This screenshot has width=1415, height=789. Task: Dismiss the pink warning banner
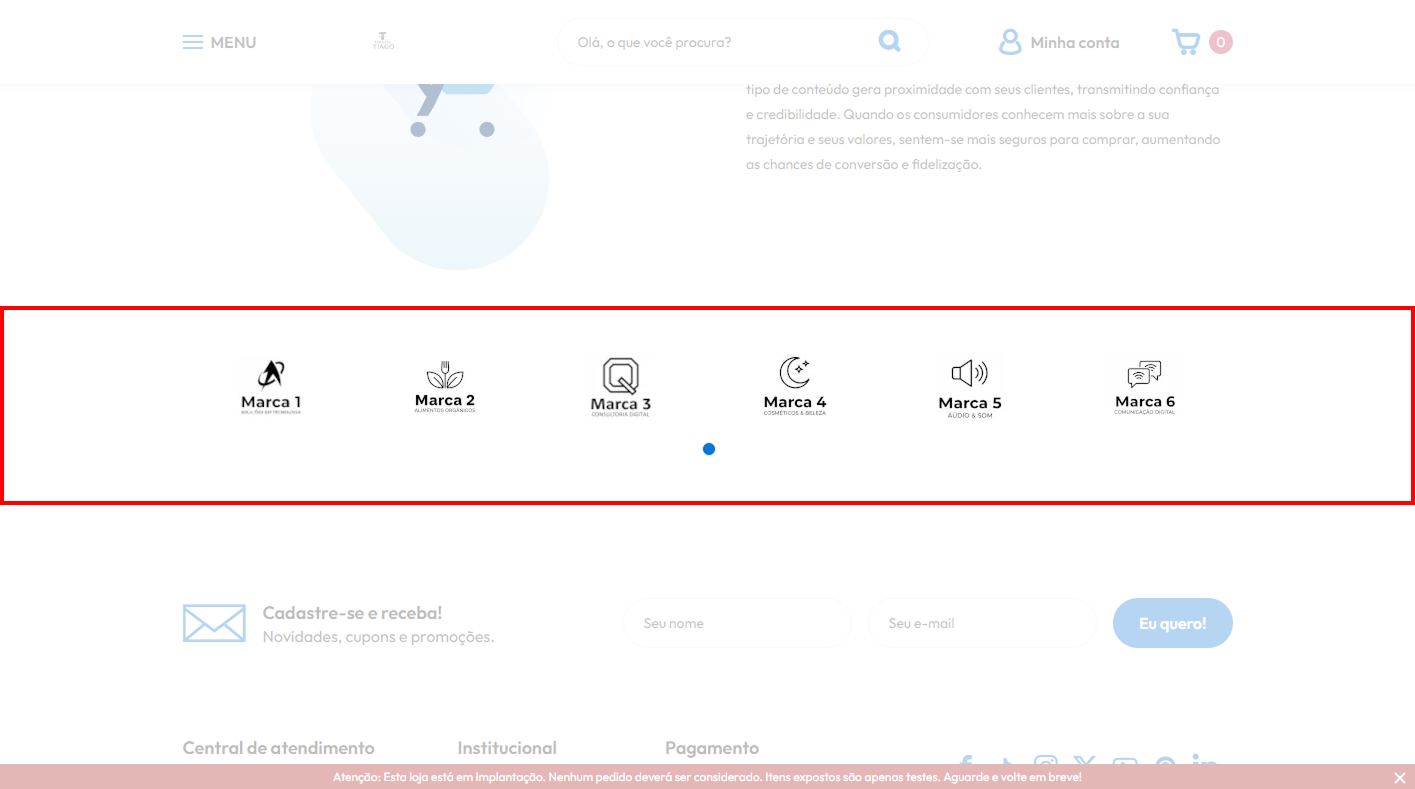(1399, 777)
